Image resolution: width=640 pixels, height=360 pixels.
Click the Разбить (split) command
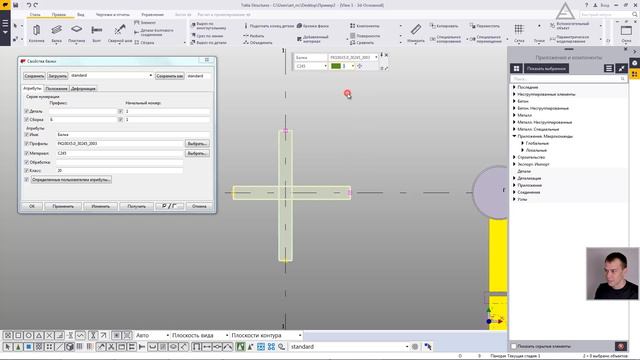[x=254, y=36]
